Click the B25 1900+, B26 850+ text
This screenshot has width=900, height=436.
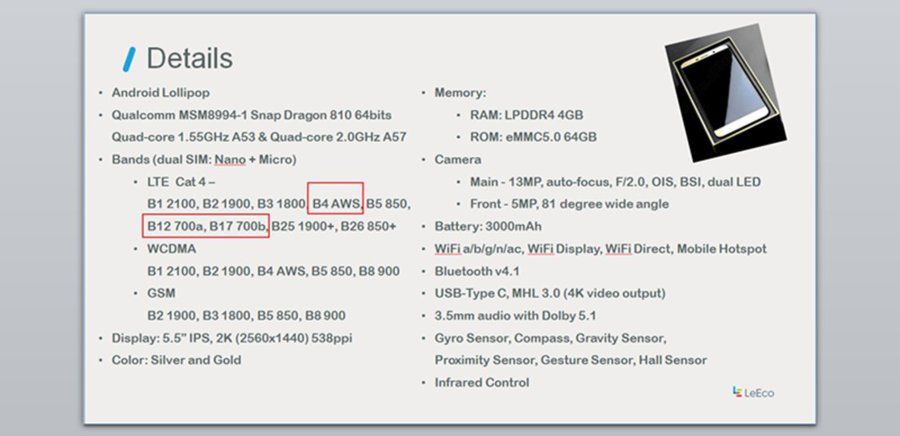pos(334,227)
